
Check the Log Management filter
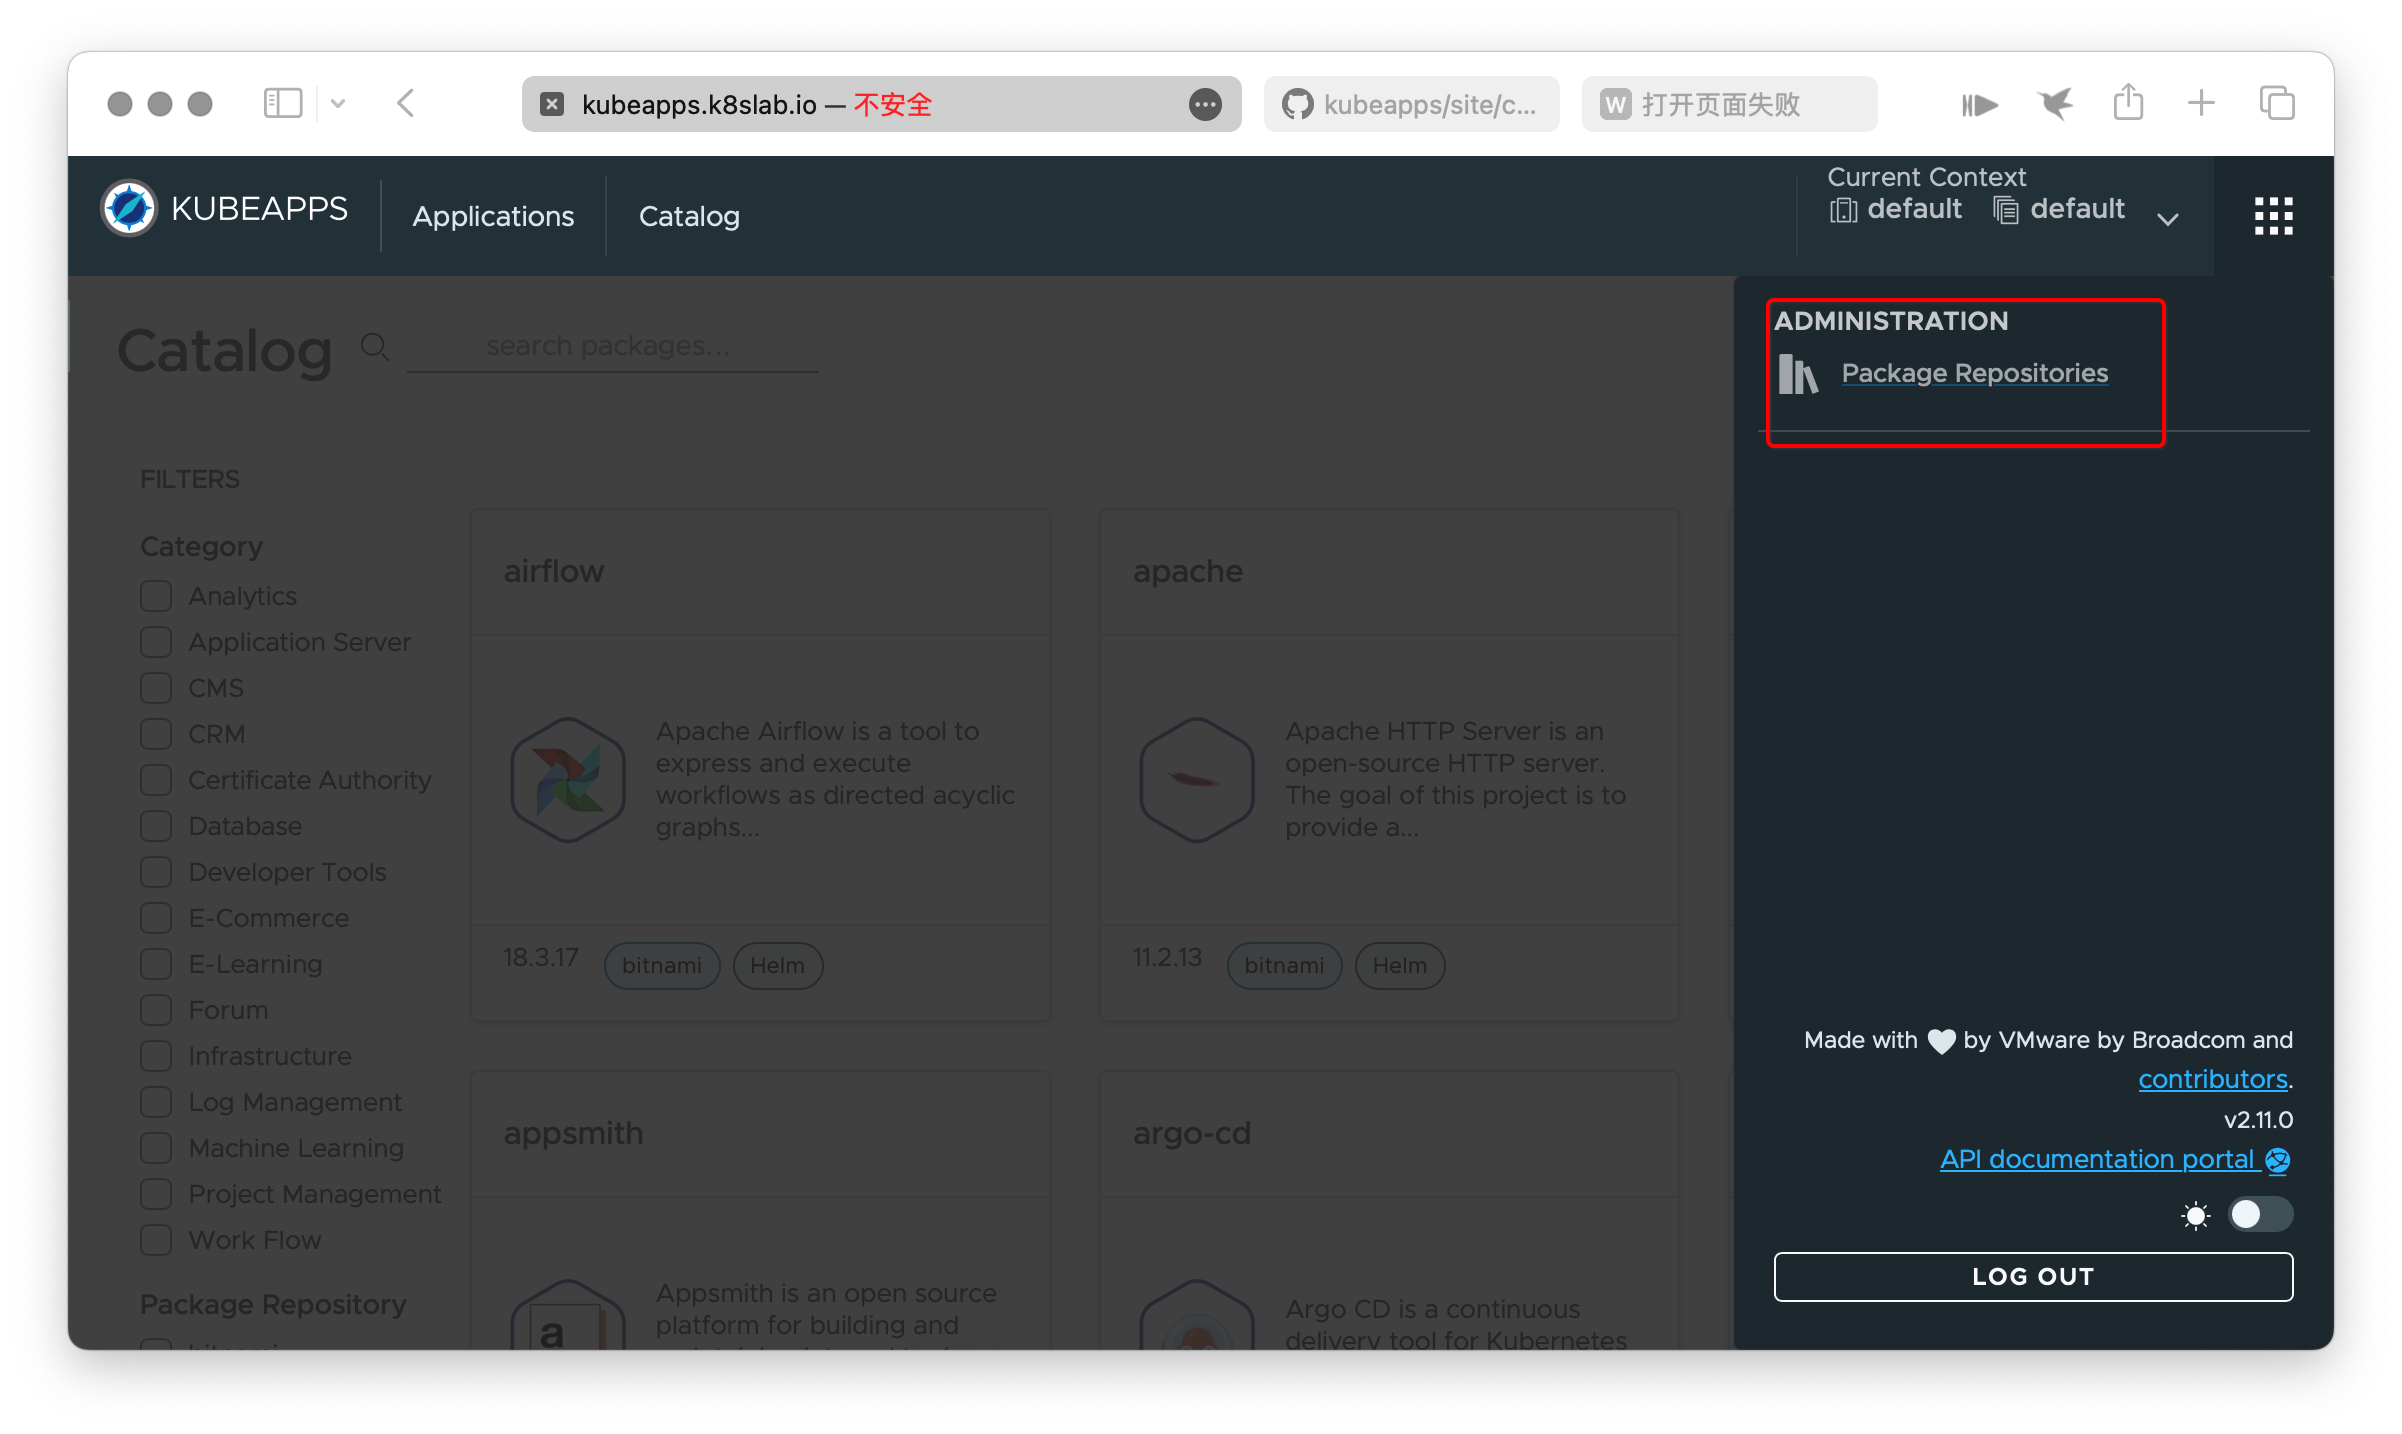(x=156, y=1102)
